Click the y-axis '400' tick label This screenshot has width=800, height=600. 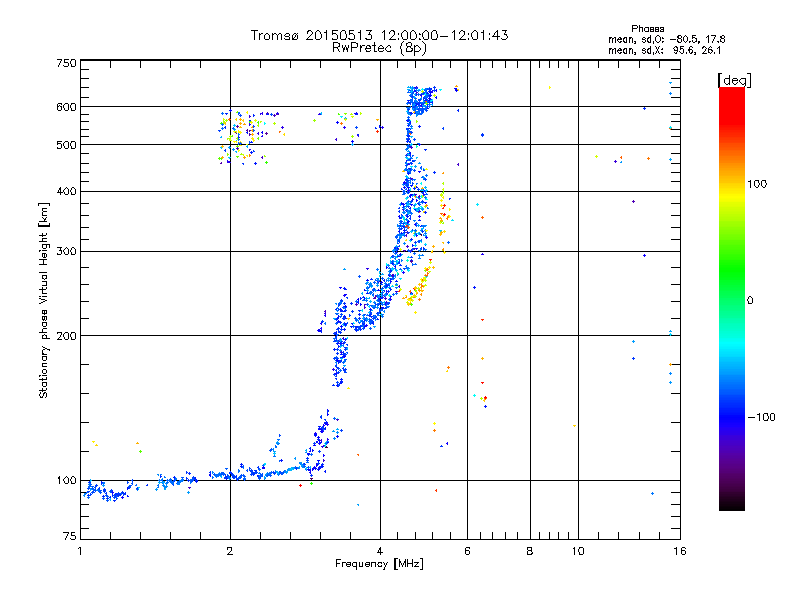click(x=66, y=191)
